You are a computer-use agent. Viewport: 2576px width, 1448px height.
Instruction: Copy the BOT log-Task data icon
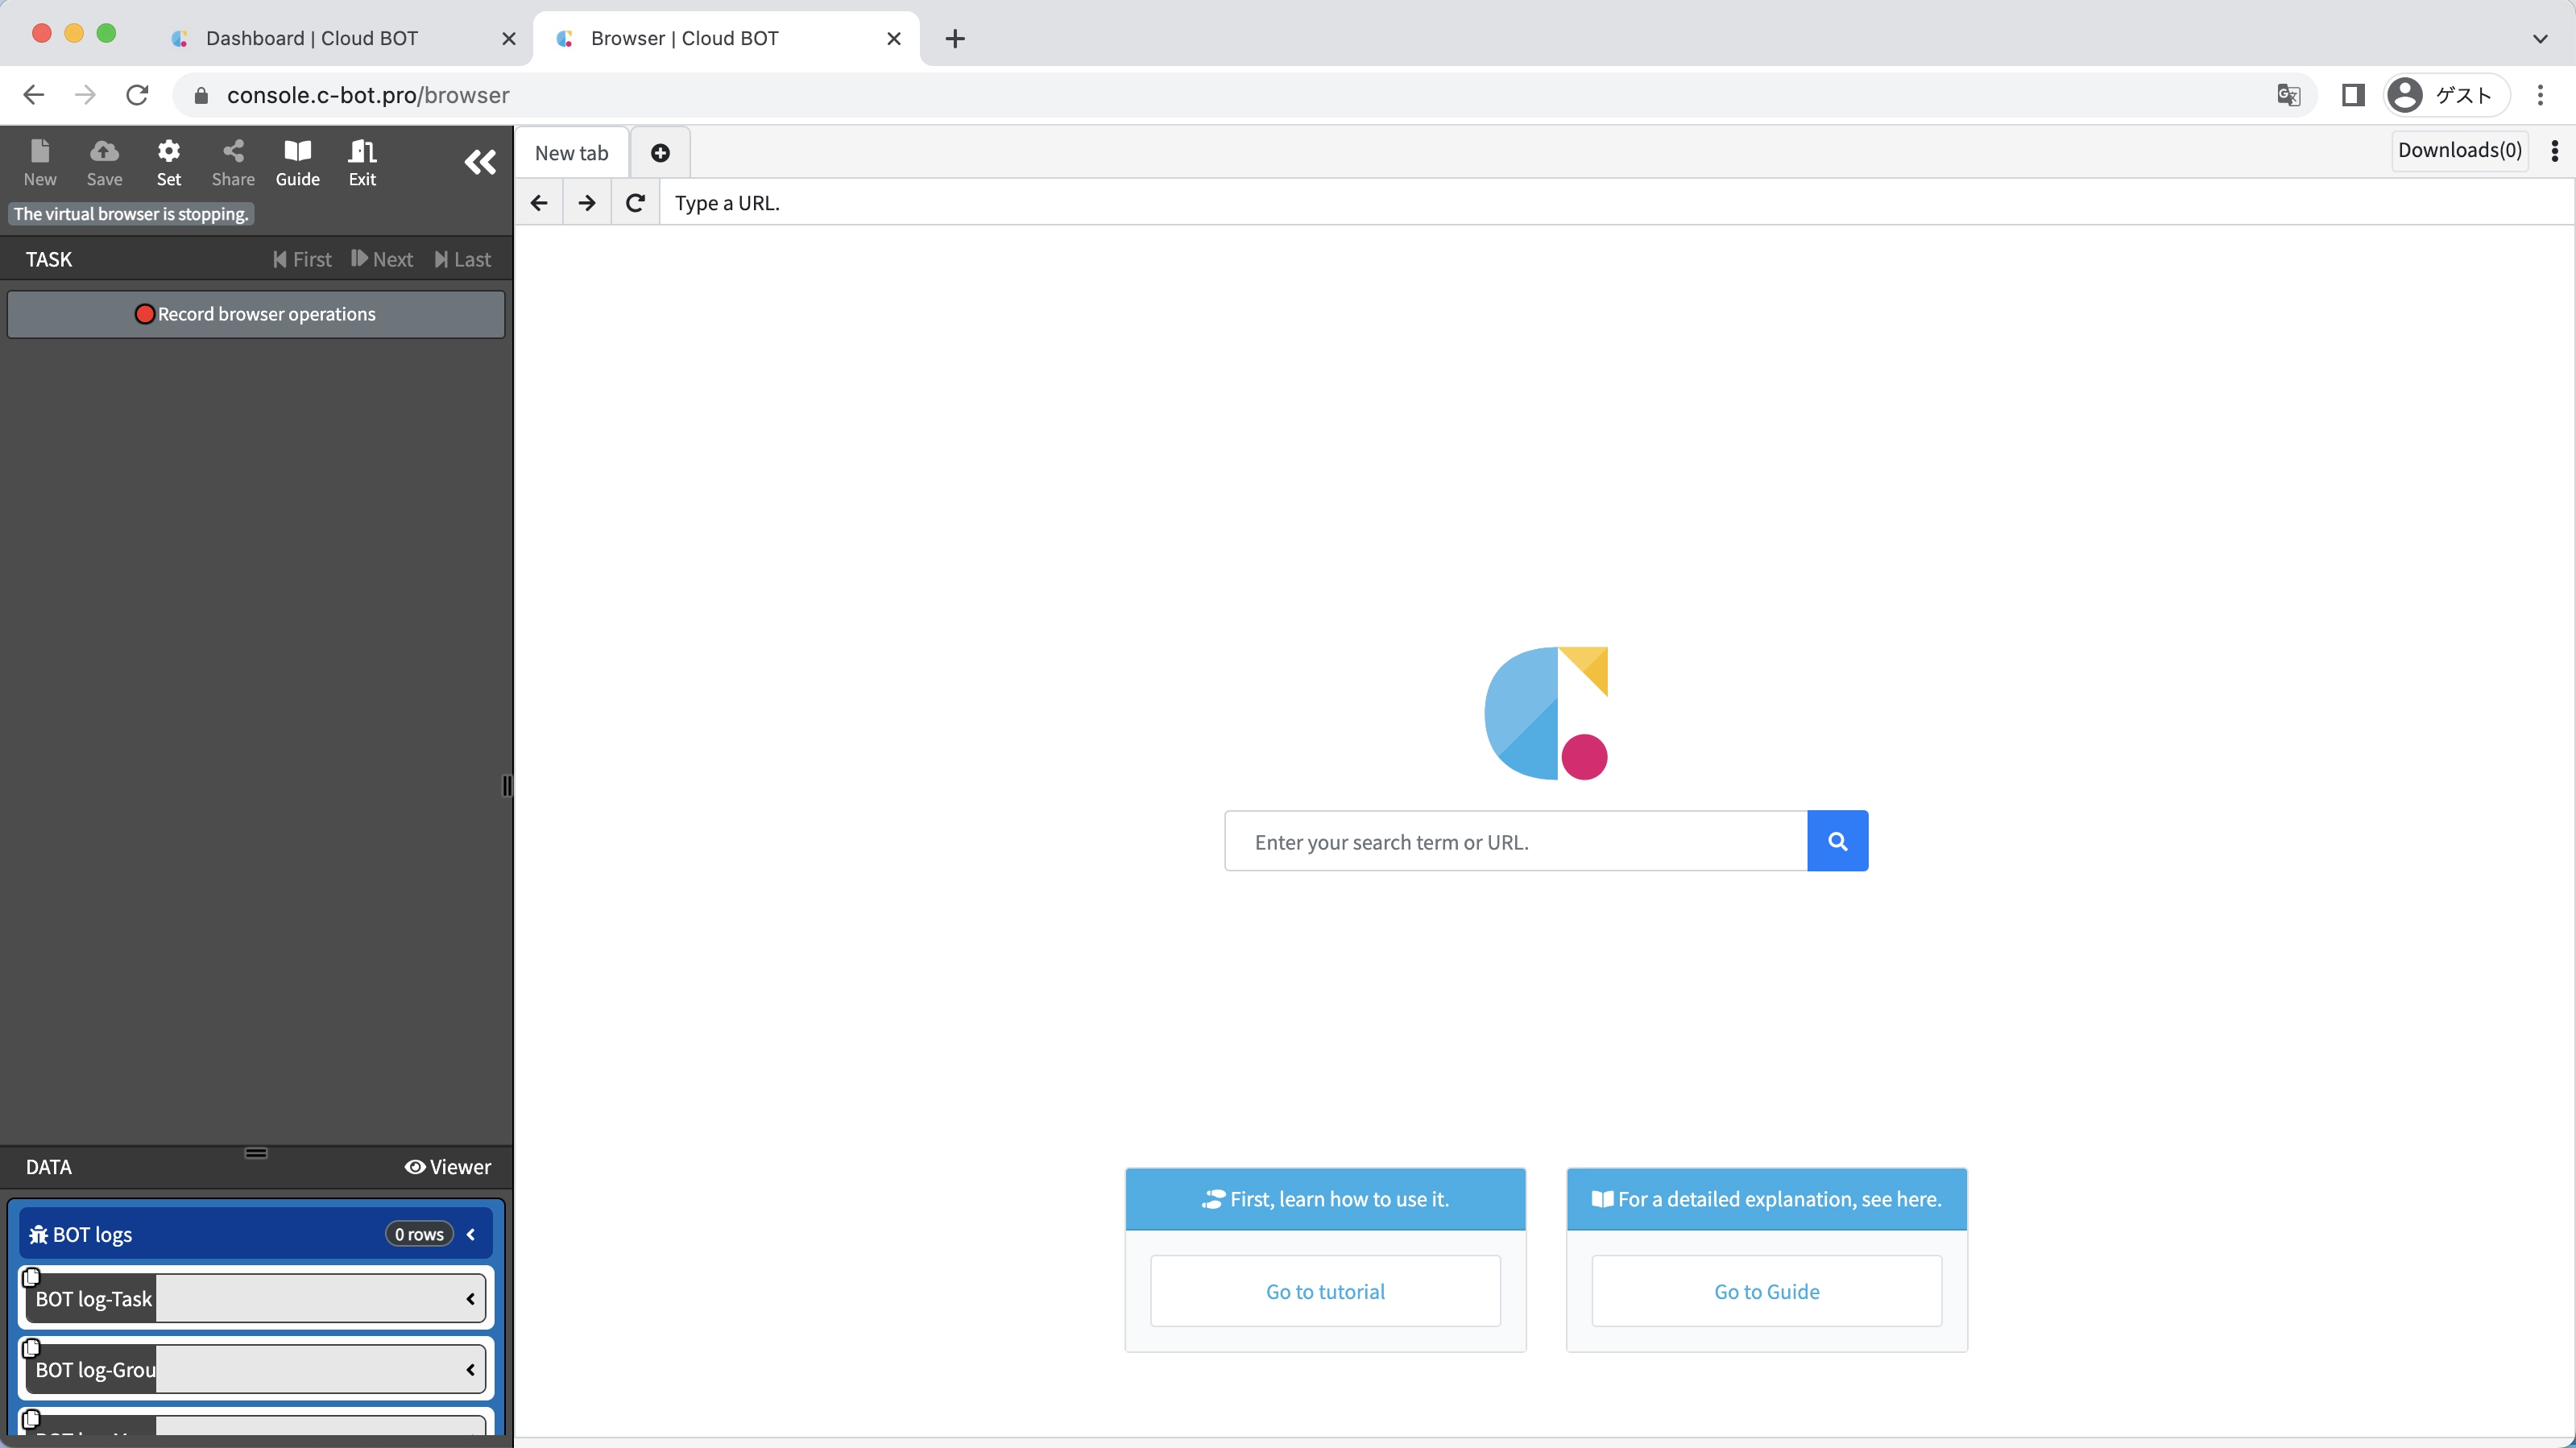pos(31,1277)
